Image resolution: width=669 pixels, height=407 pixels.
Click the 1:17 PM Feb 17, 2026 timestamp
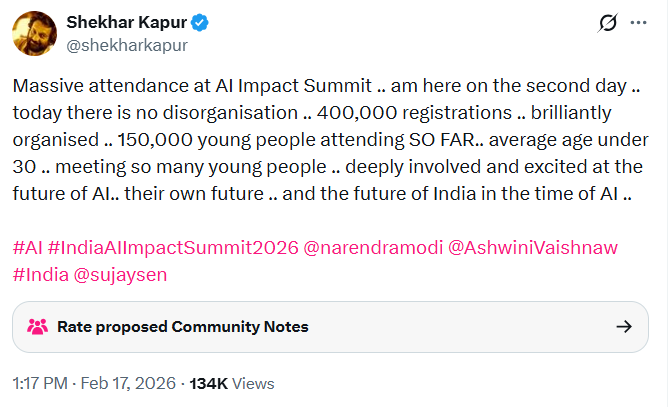94,383
